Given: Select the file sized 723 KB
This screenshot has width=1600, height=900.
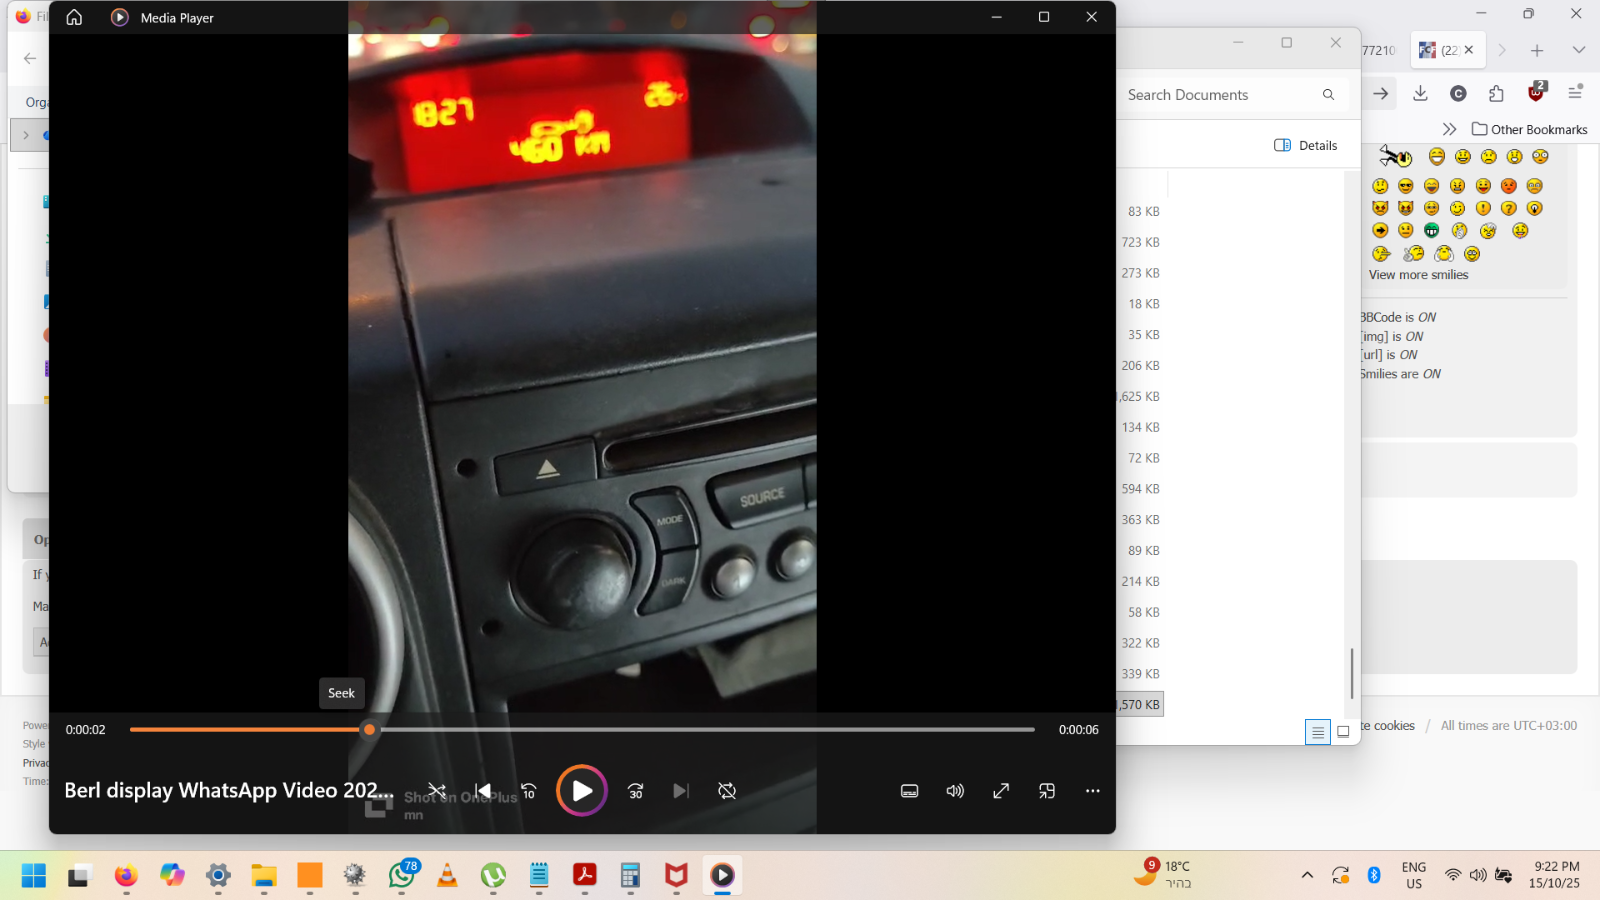Looking at the screenshot, I should 1141,243.
